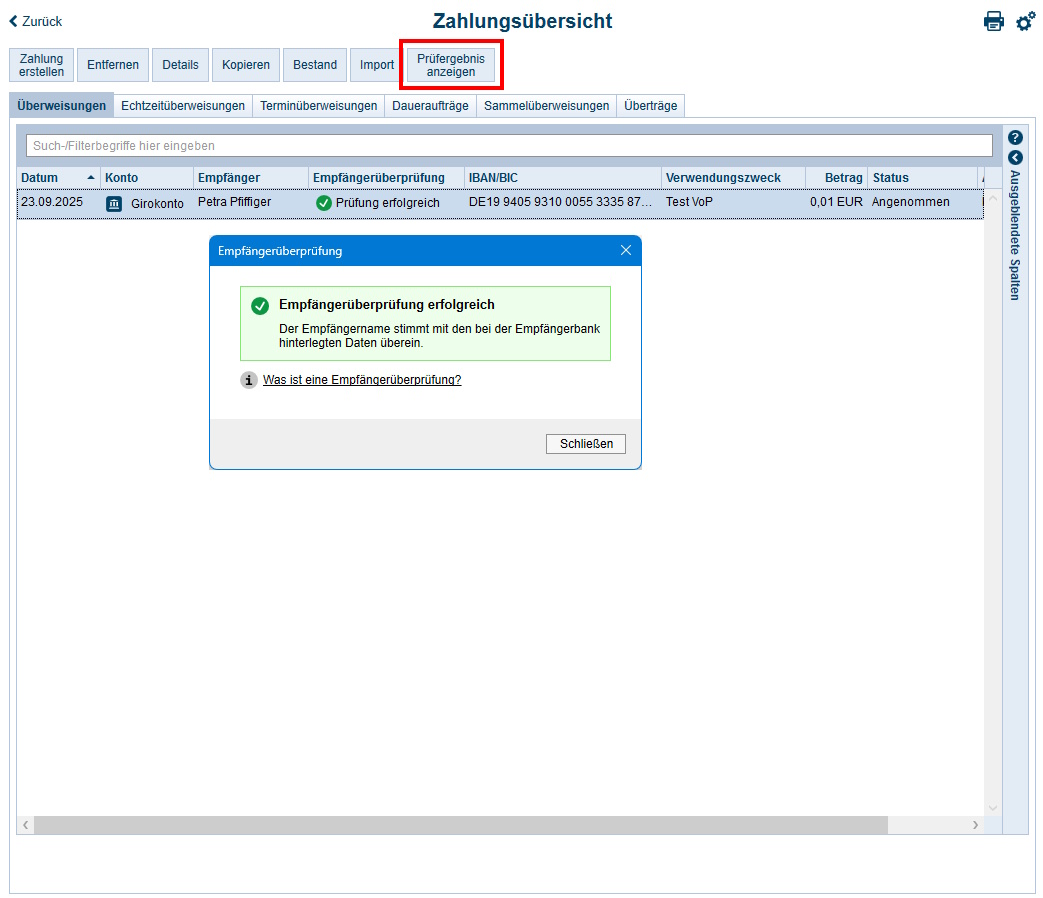Click the help question mark icon
This screenshot has width=1043, height=898.
point(1015,138)
